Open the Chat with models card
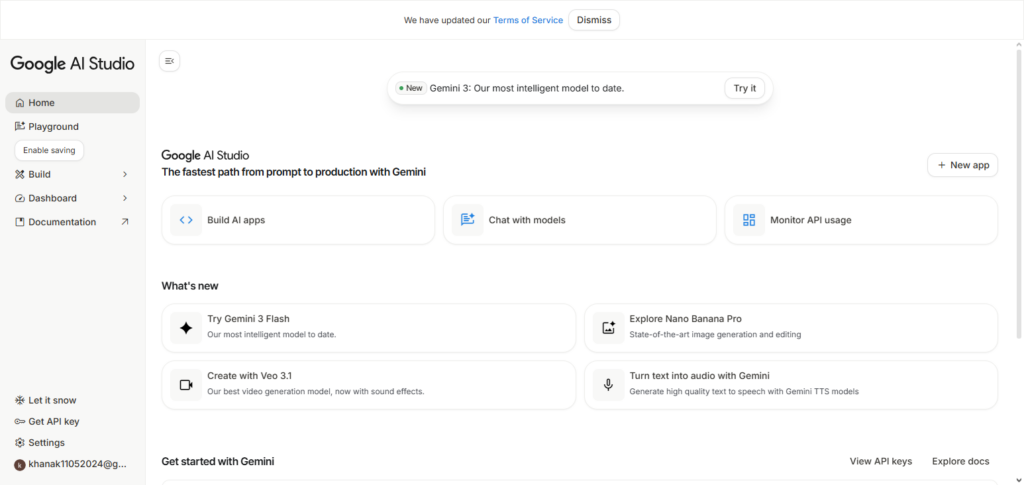 pos(580,220)
